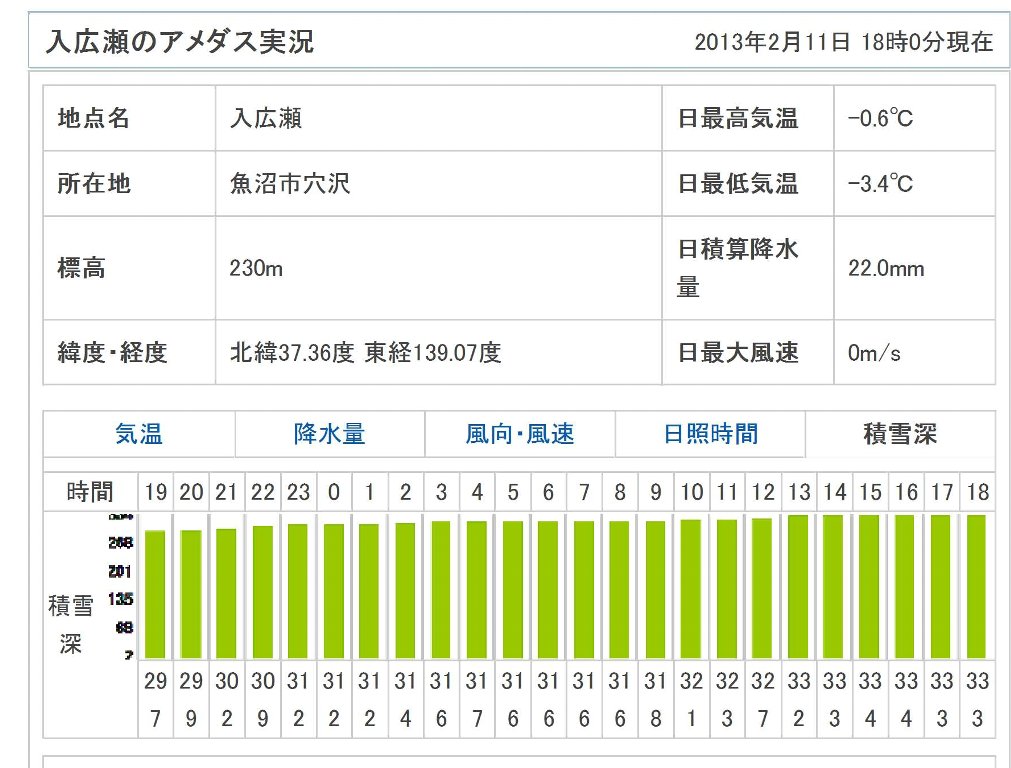Click the snow depth bar for hour 0
This screenshot has height=768, width=1011.
pyautogui.click(x=334, y=591)
